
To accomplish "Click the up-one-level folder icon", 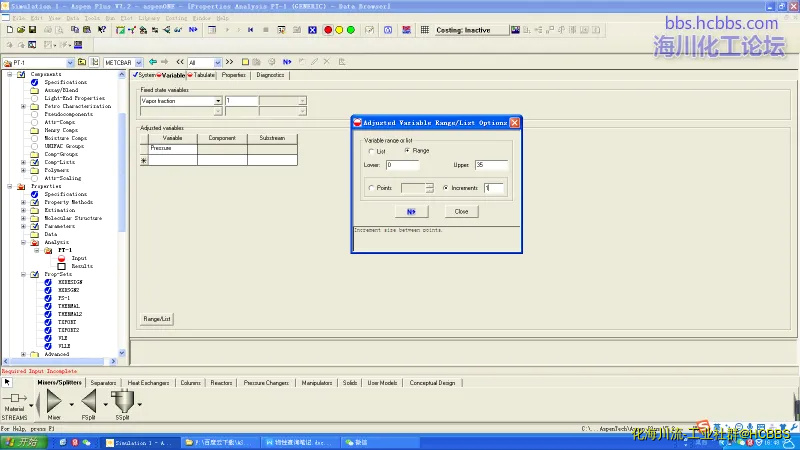I will click(82, 62).
